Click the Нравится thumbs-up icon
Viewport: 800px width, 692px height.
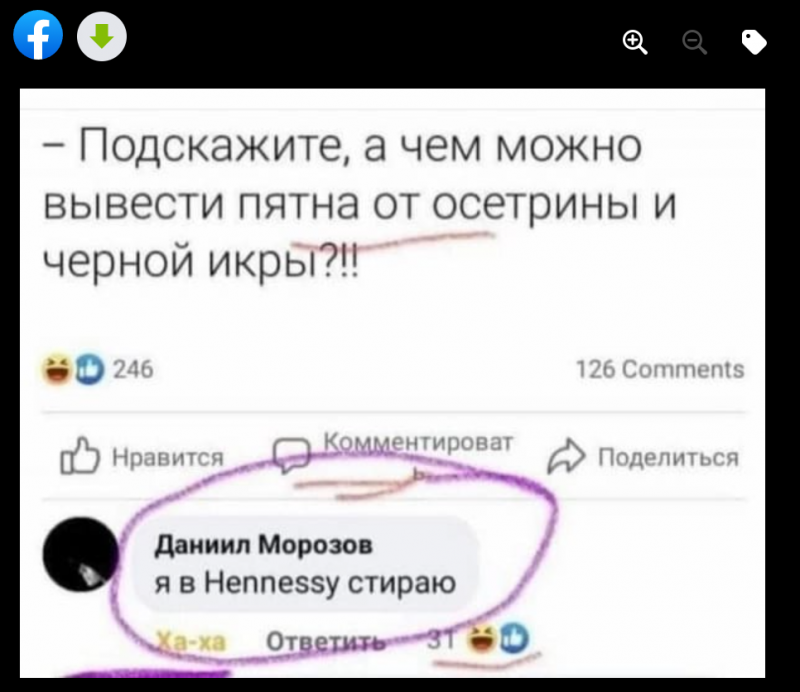point(80,456)
